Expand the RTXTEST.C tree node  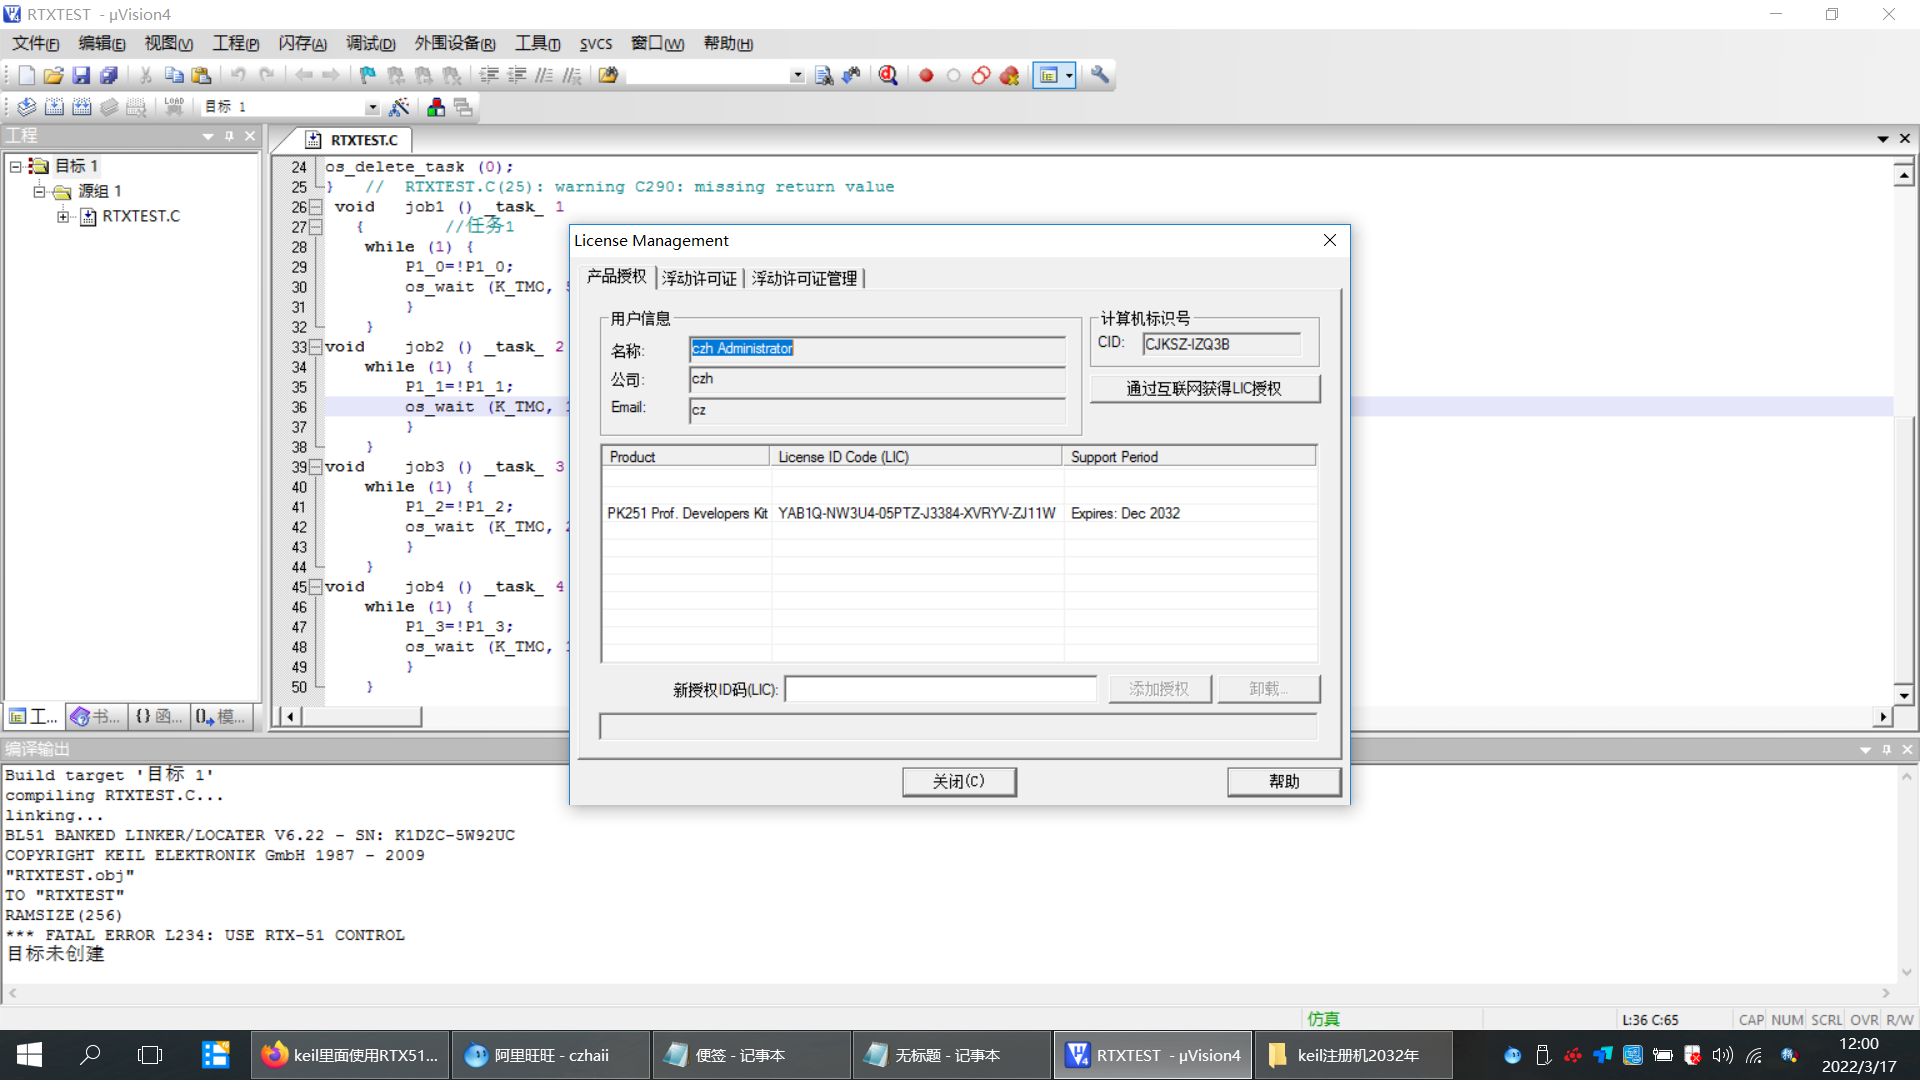tap(63, 216)
